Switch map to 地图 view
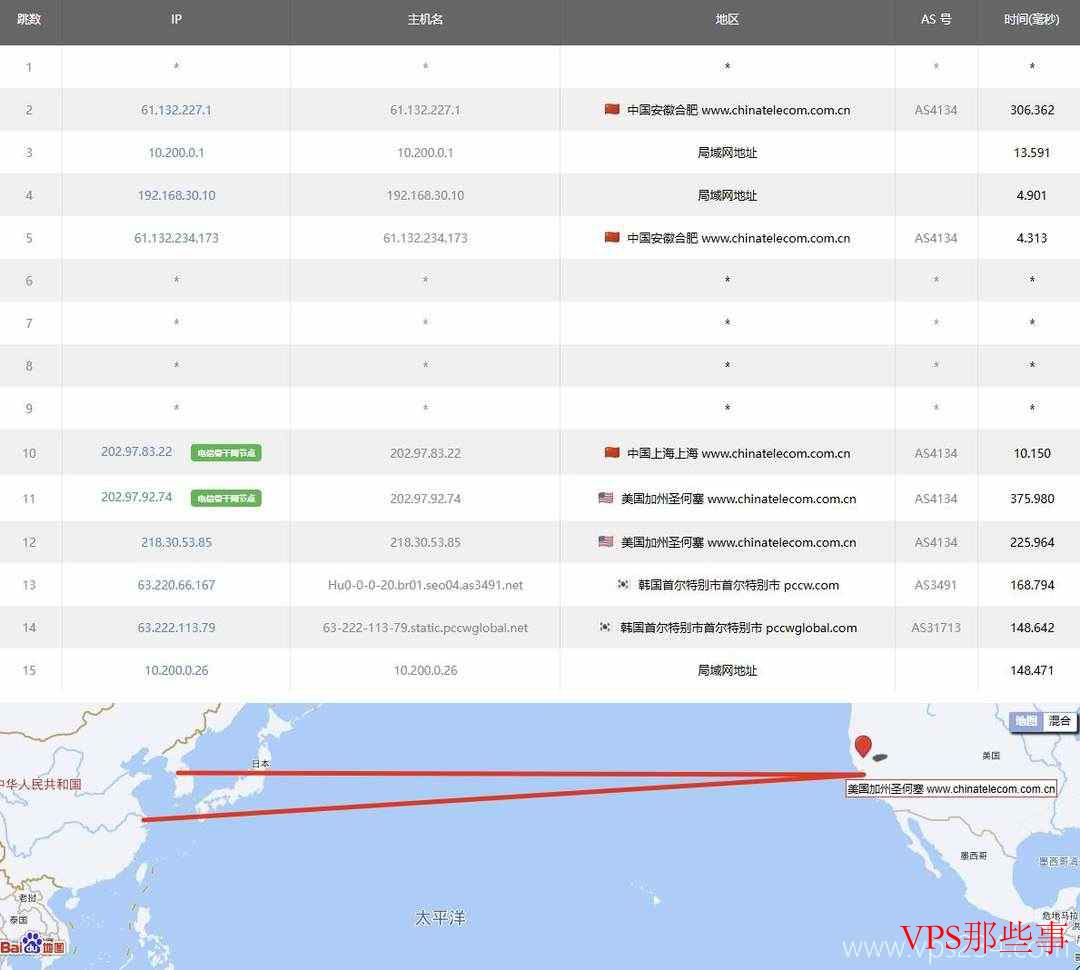 (1026, 721)
